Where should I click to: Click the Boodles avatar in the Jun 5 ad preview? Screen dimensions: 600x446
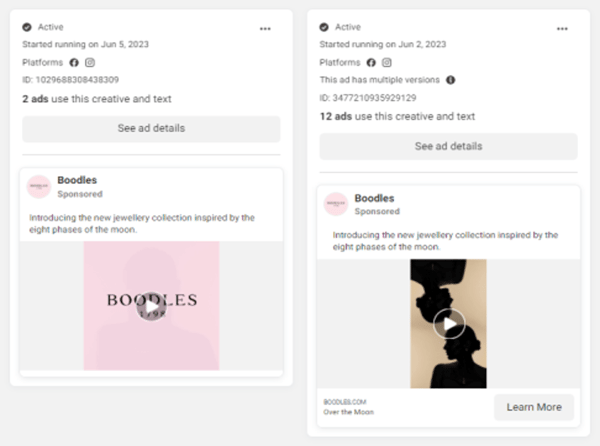pos(39,186)
